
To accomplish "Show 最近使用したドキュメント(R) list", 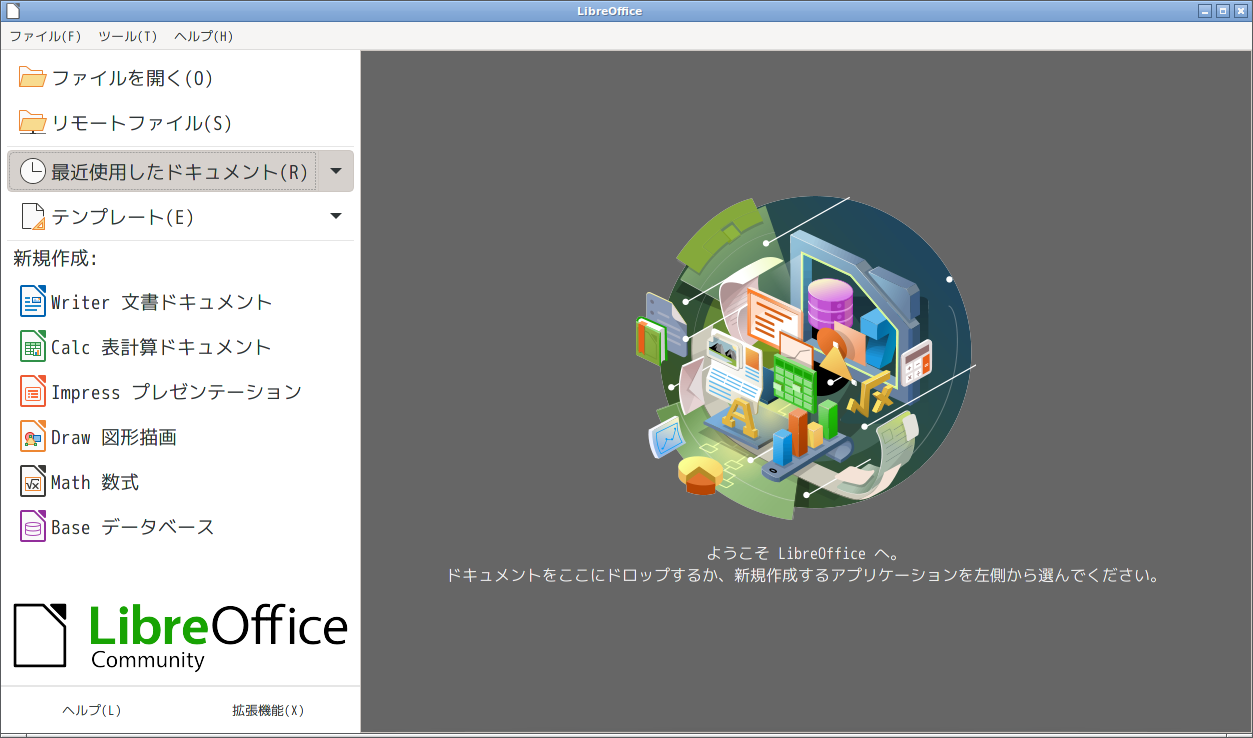I will 162,171.
